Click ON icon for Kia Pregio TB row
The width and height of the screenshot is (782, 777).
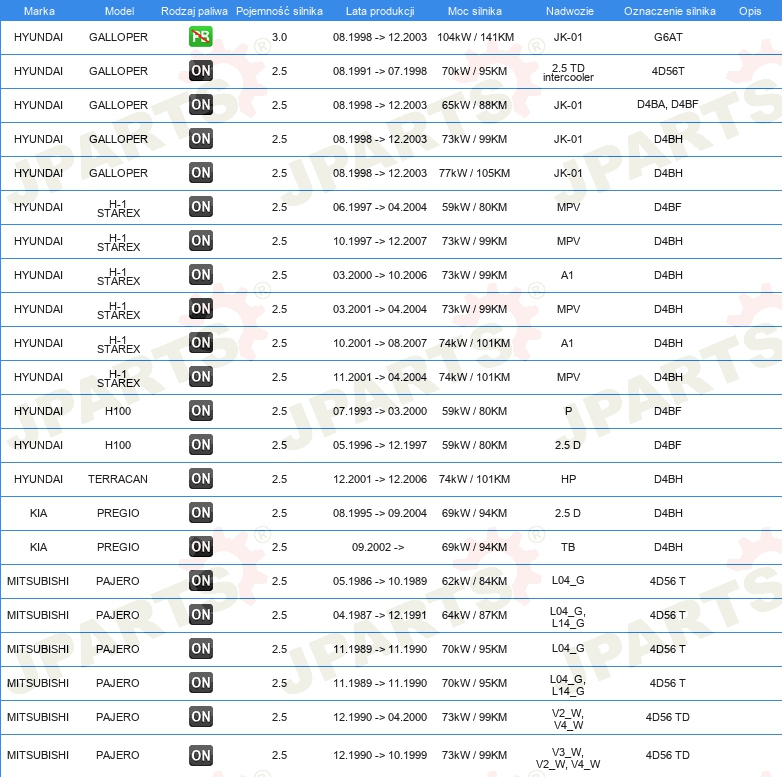(200, 547)
